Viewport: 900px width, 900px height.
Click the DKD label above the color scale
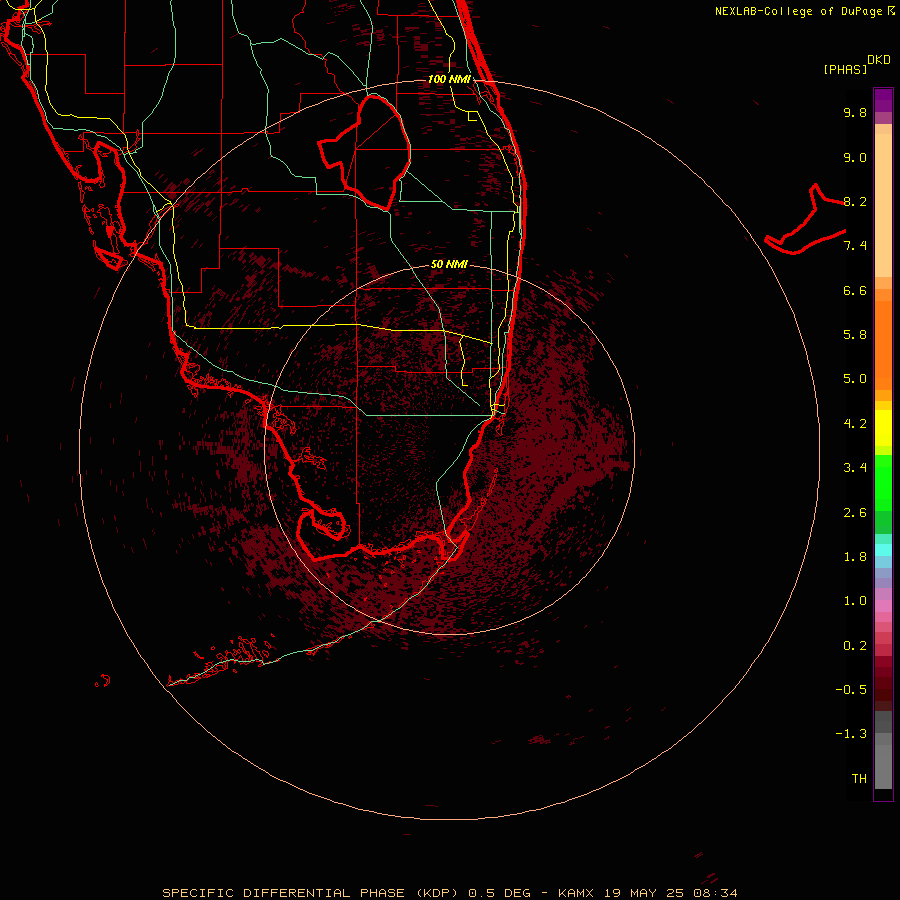[x=879, y=60]
